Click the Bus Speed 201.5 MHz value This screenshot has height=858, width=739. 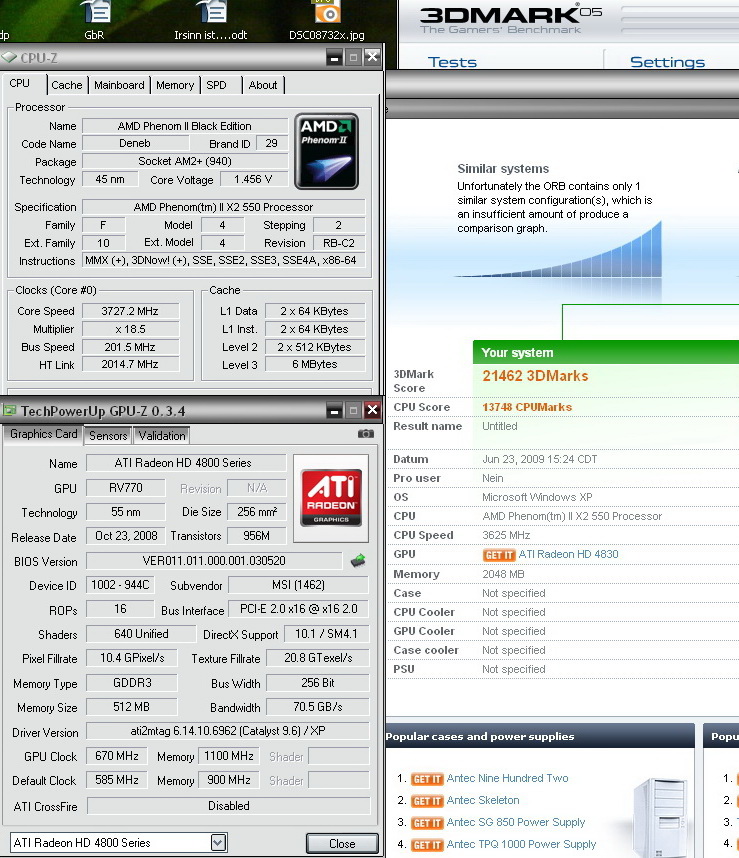tap(130, 347)
